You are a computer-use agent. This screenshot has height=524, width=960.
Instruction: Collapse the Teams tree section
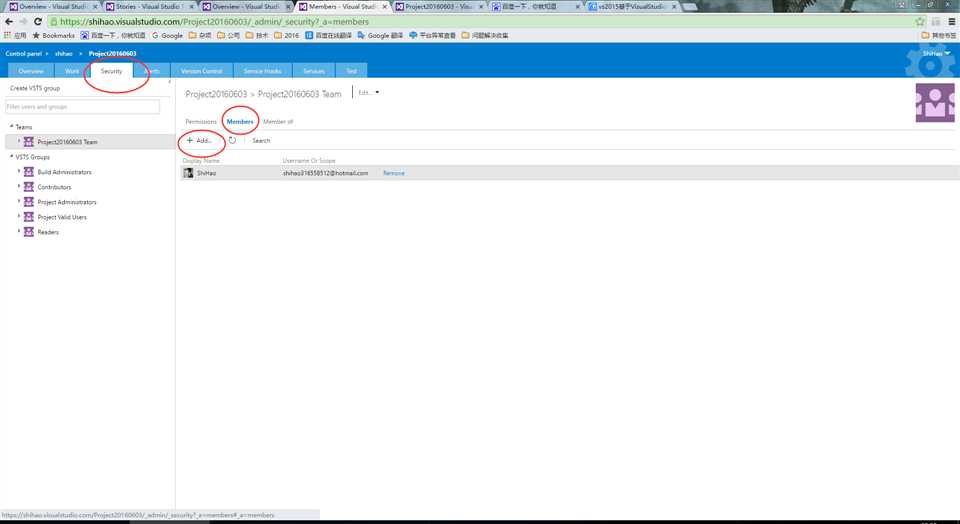11,127
